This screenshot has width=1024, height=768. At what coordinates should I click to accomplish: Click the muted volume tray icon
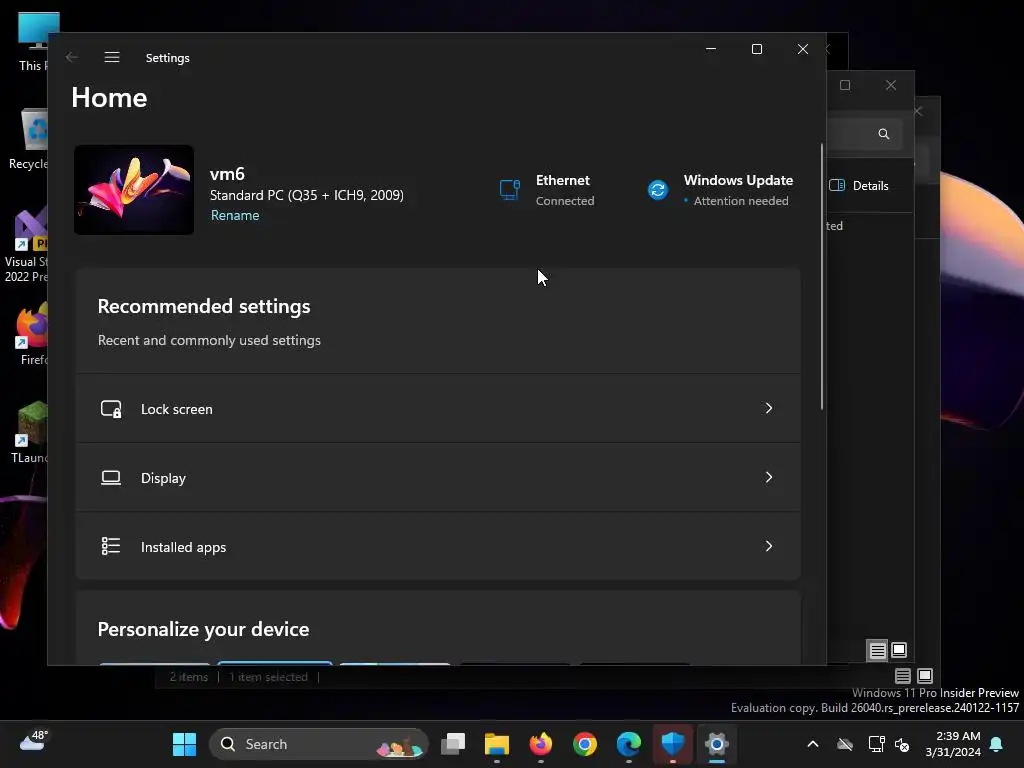pos(903,744)
